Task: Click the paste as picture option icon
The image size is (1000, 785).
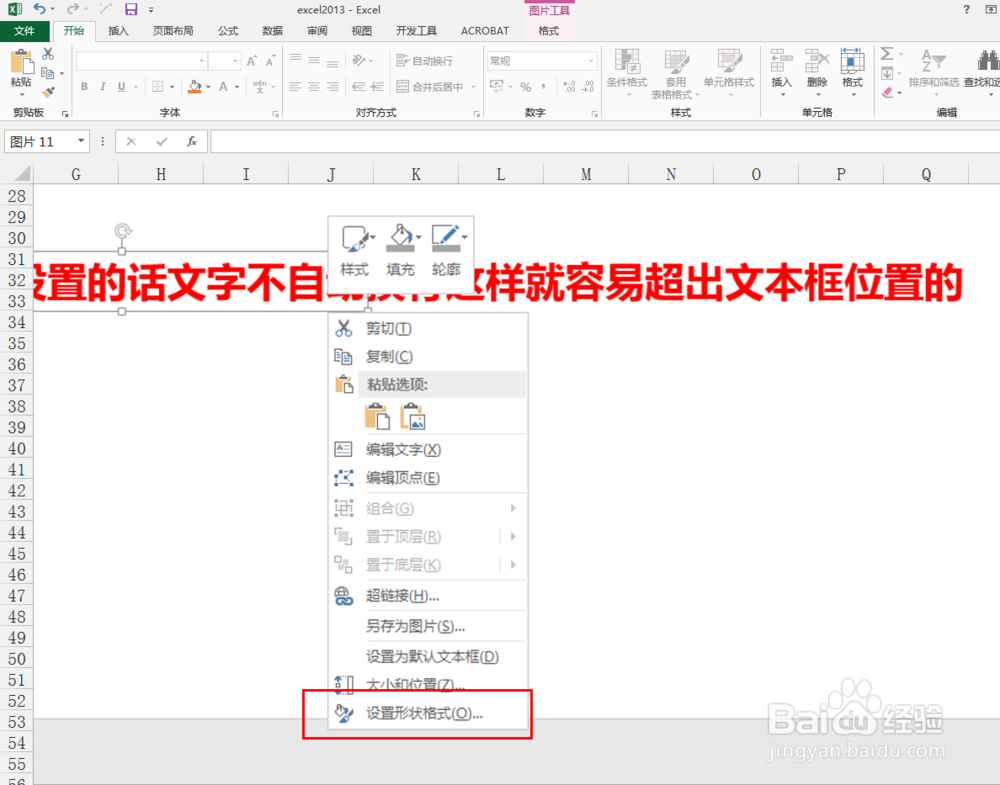Action: 413,416
